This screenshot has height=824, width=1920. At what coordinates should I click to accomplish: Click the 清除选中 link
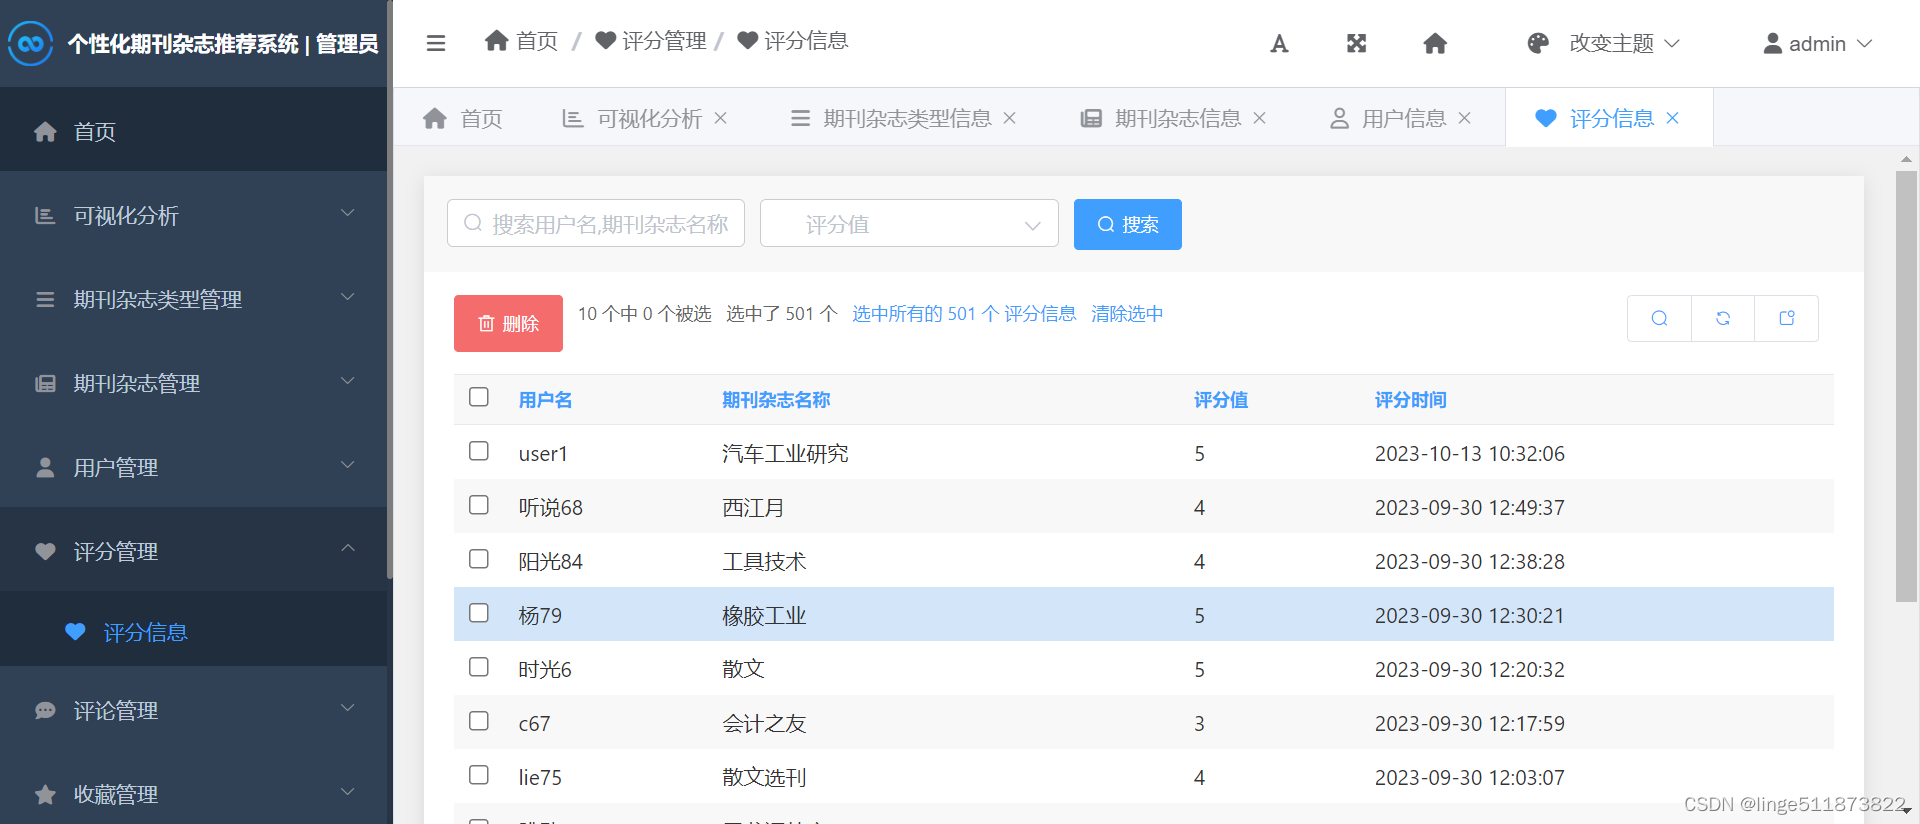coord(1127,314)
